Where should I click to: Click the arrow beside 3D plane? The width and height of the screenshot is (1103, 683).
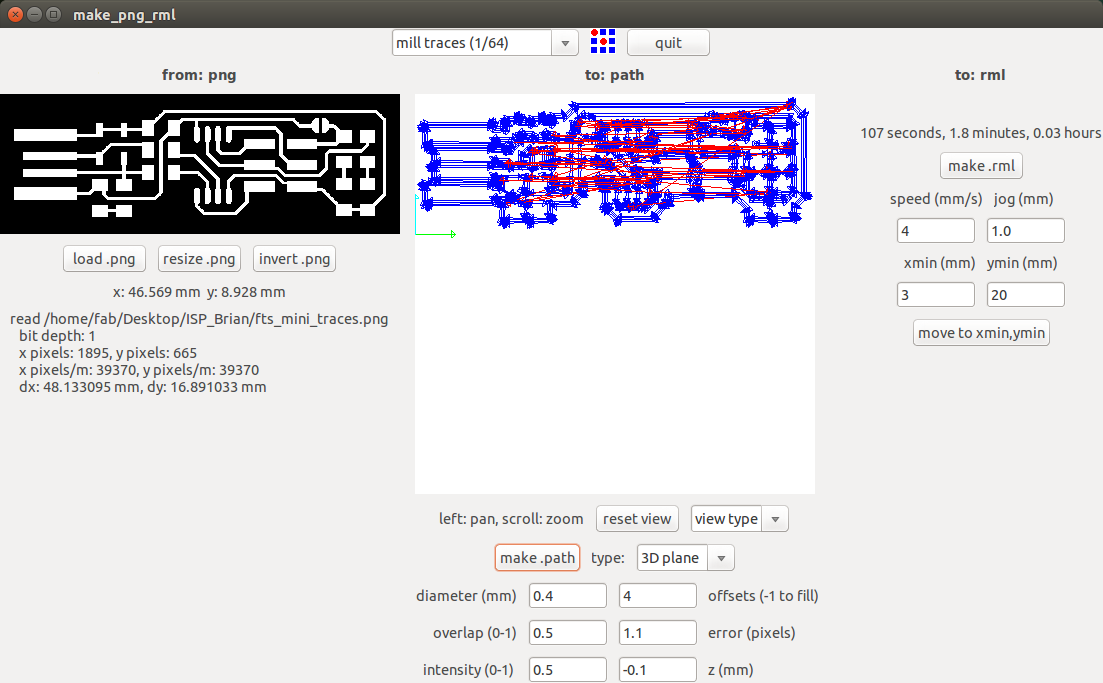click(721, 558)
